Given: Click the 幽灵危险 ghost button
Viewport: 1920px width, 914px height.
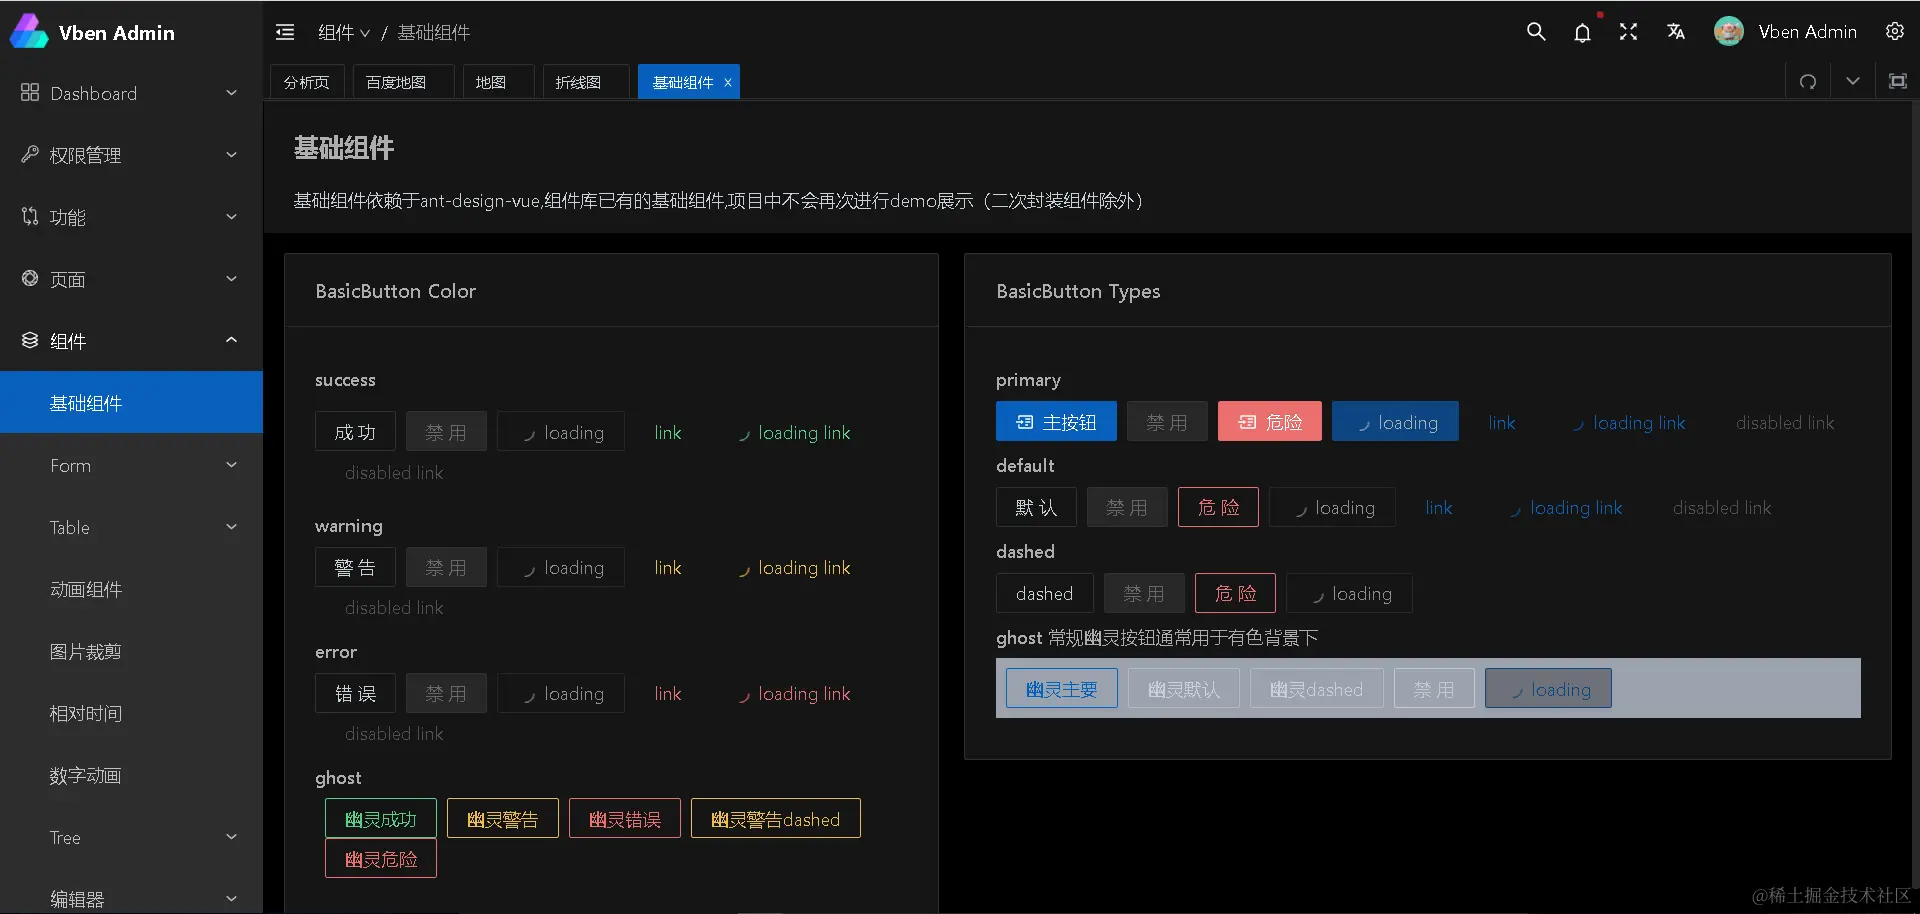Looking at the screenshot, I should [381, 858].
